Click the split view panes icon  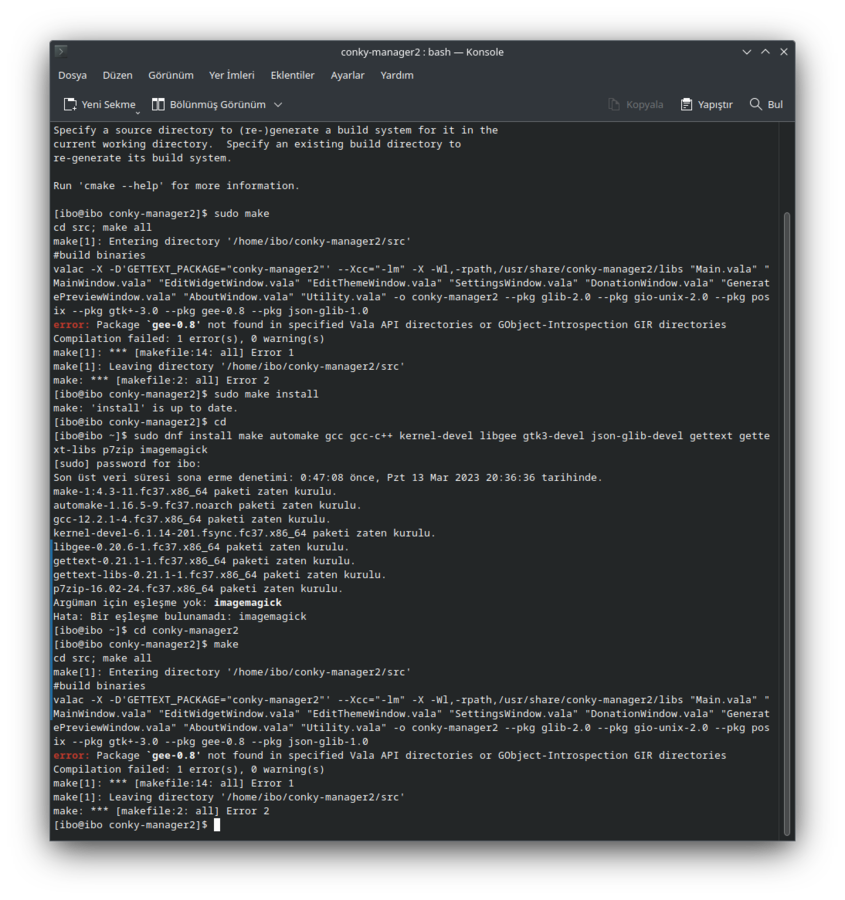pos(158,104)
